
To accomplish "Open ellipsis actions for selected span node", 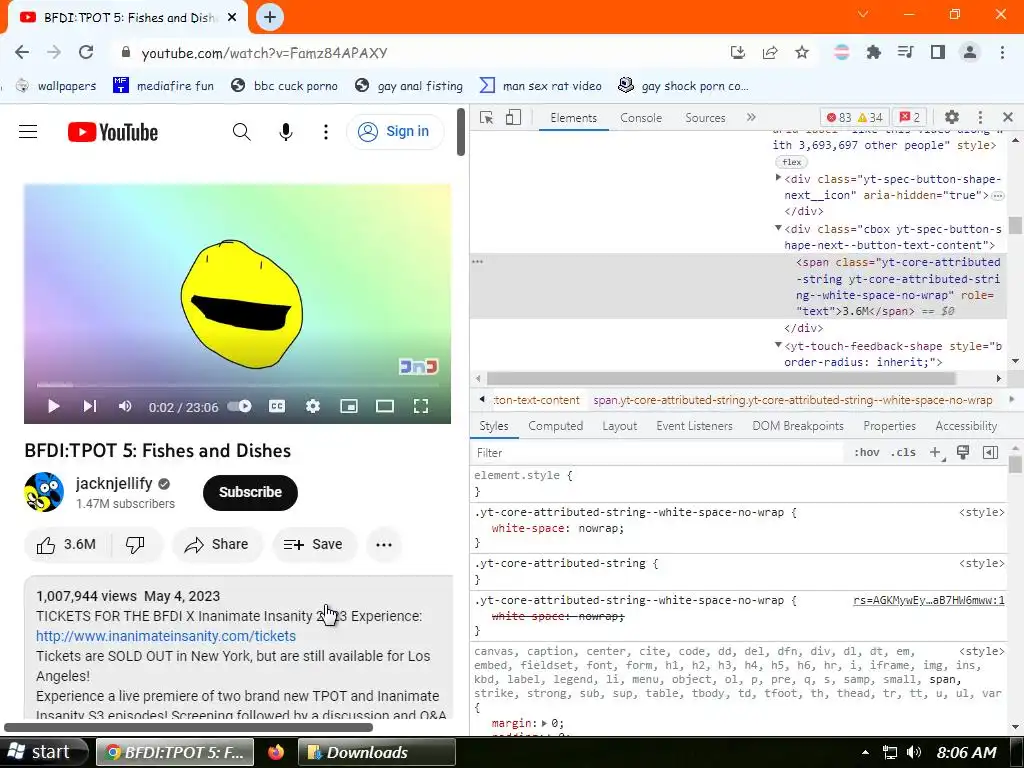I will pyautogui.click(x=477, y=262).
